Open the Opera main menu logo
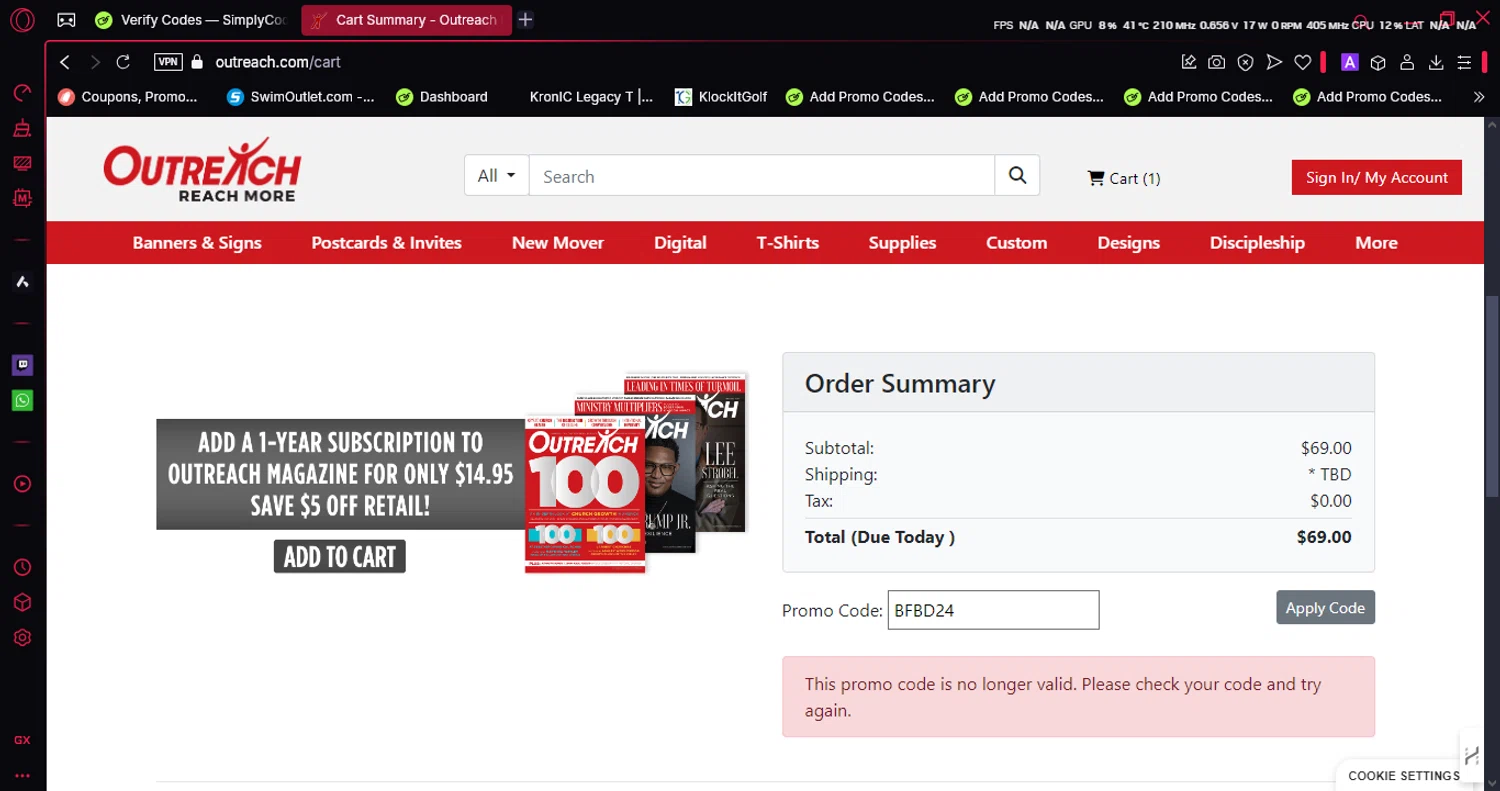The width and height of the screenshot is (1500, 791). point(22,20)
